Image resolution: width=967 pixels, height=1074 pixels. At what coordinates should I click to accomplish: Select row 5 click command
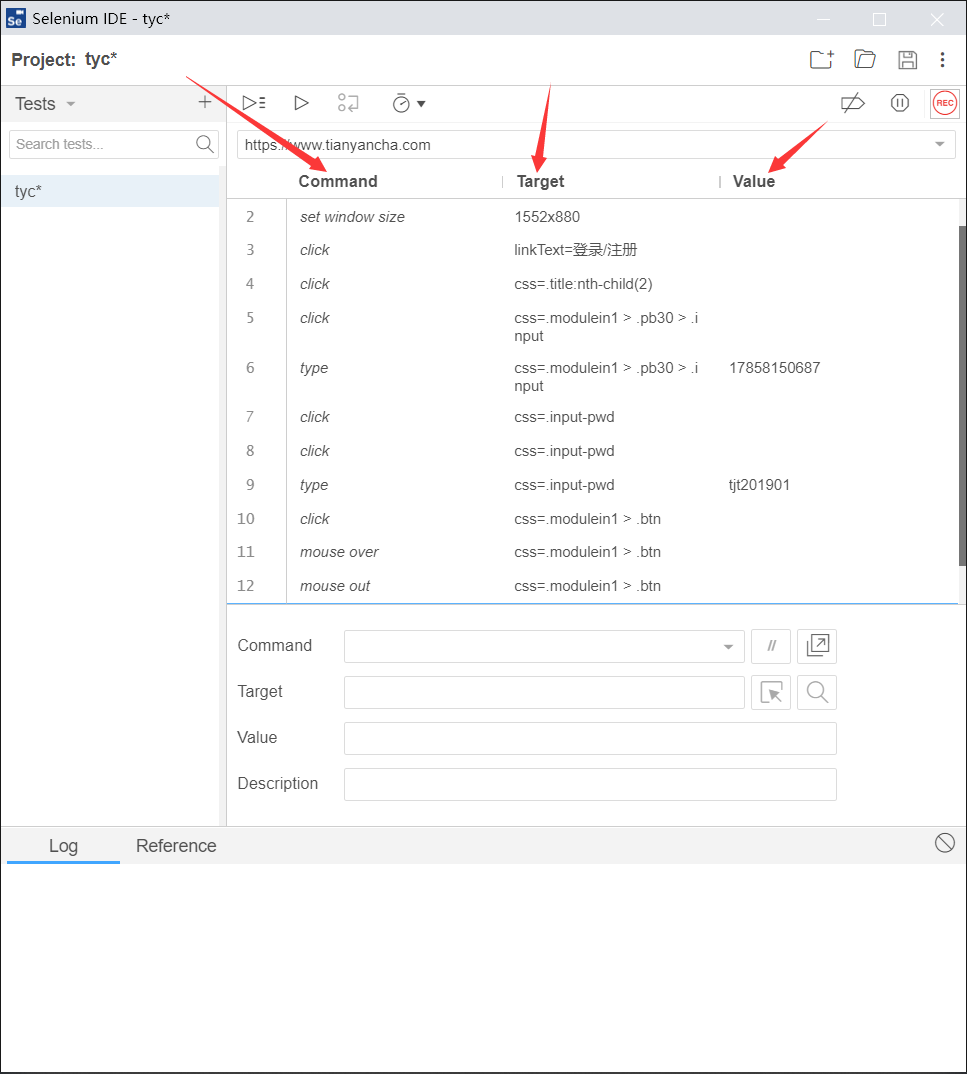point(593,326)
